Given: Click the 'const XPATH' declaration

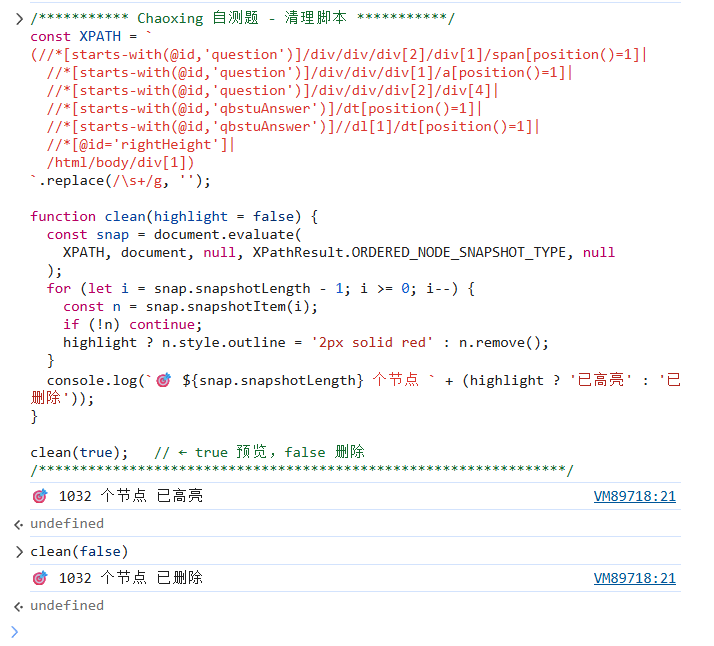Looking at the screenshot, I should coord(82,36).
